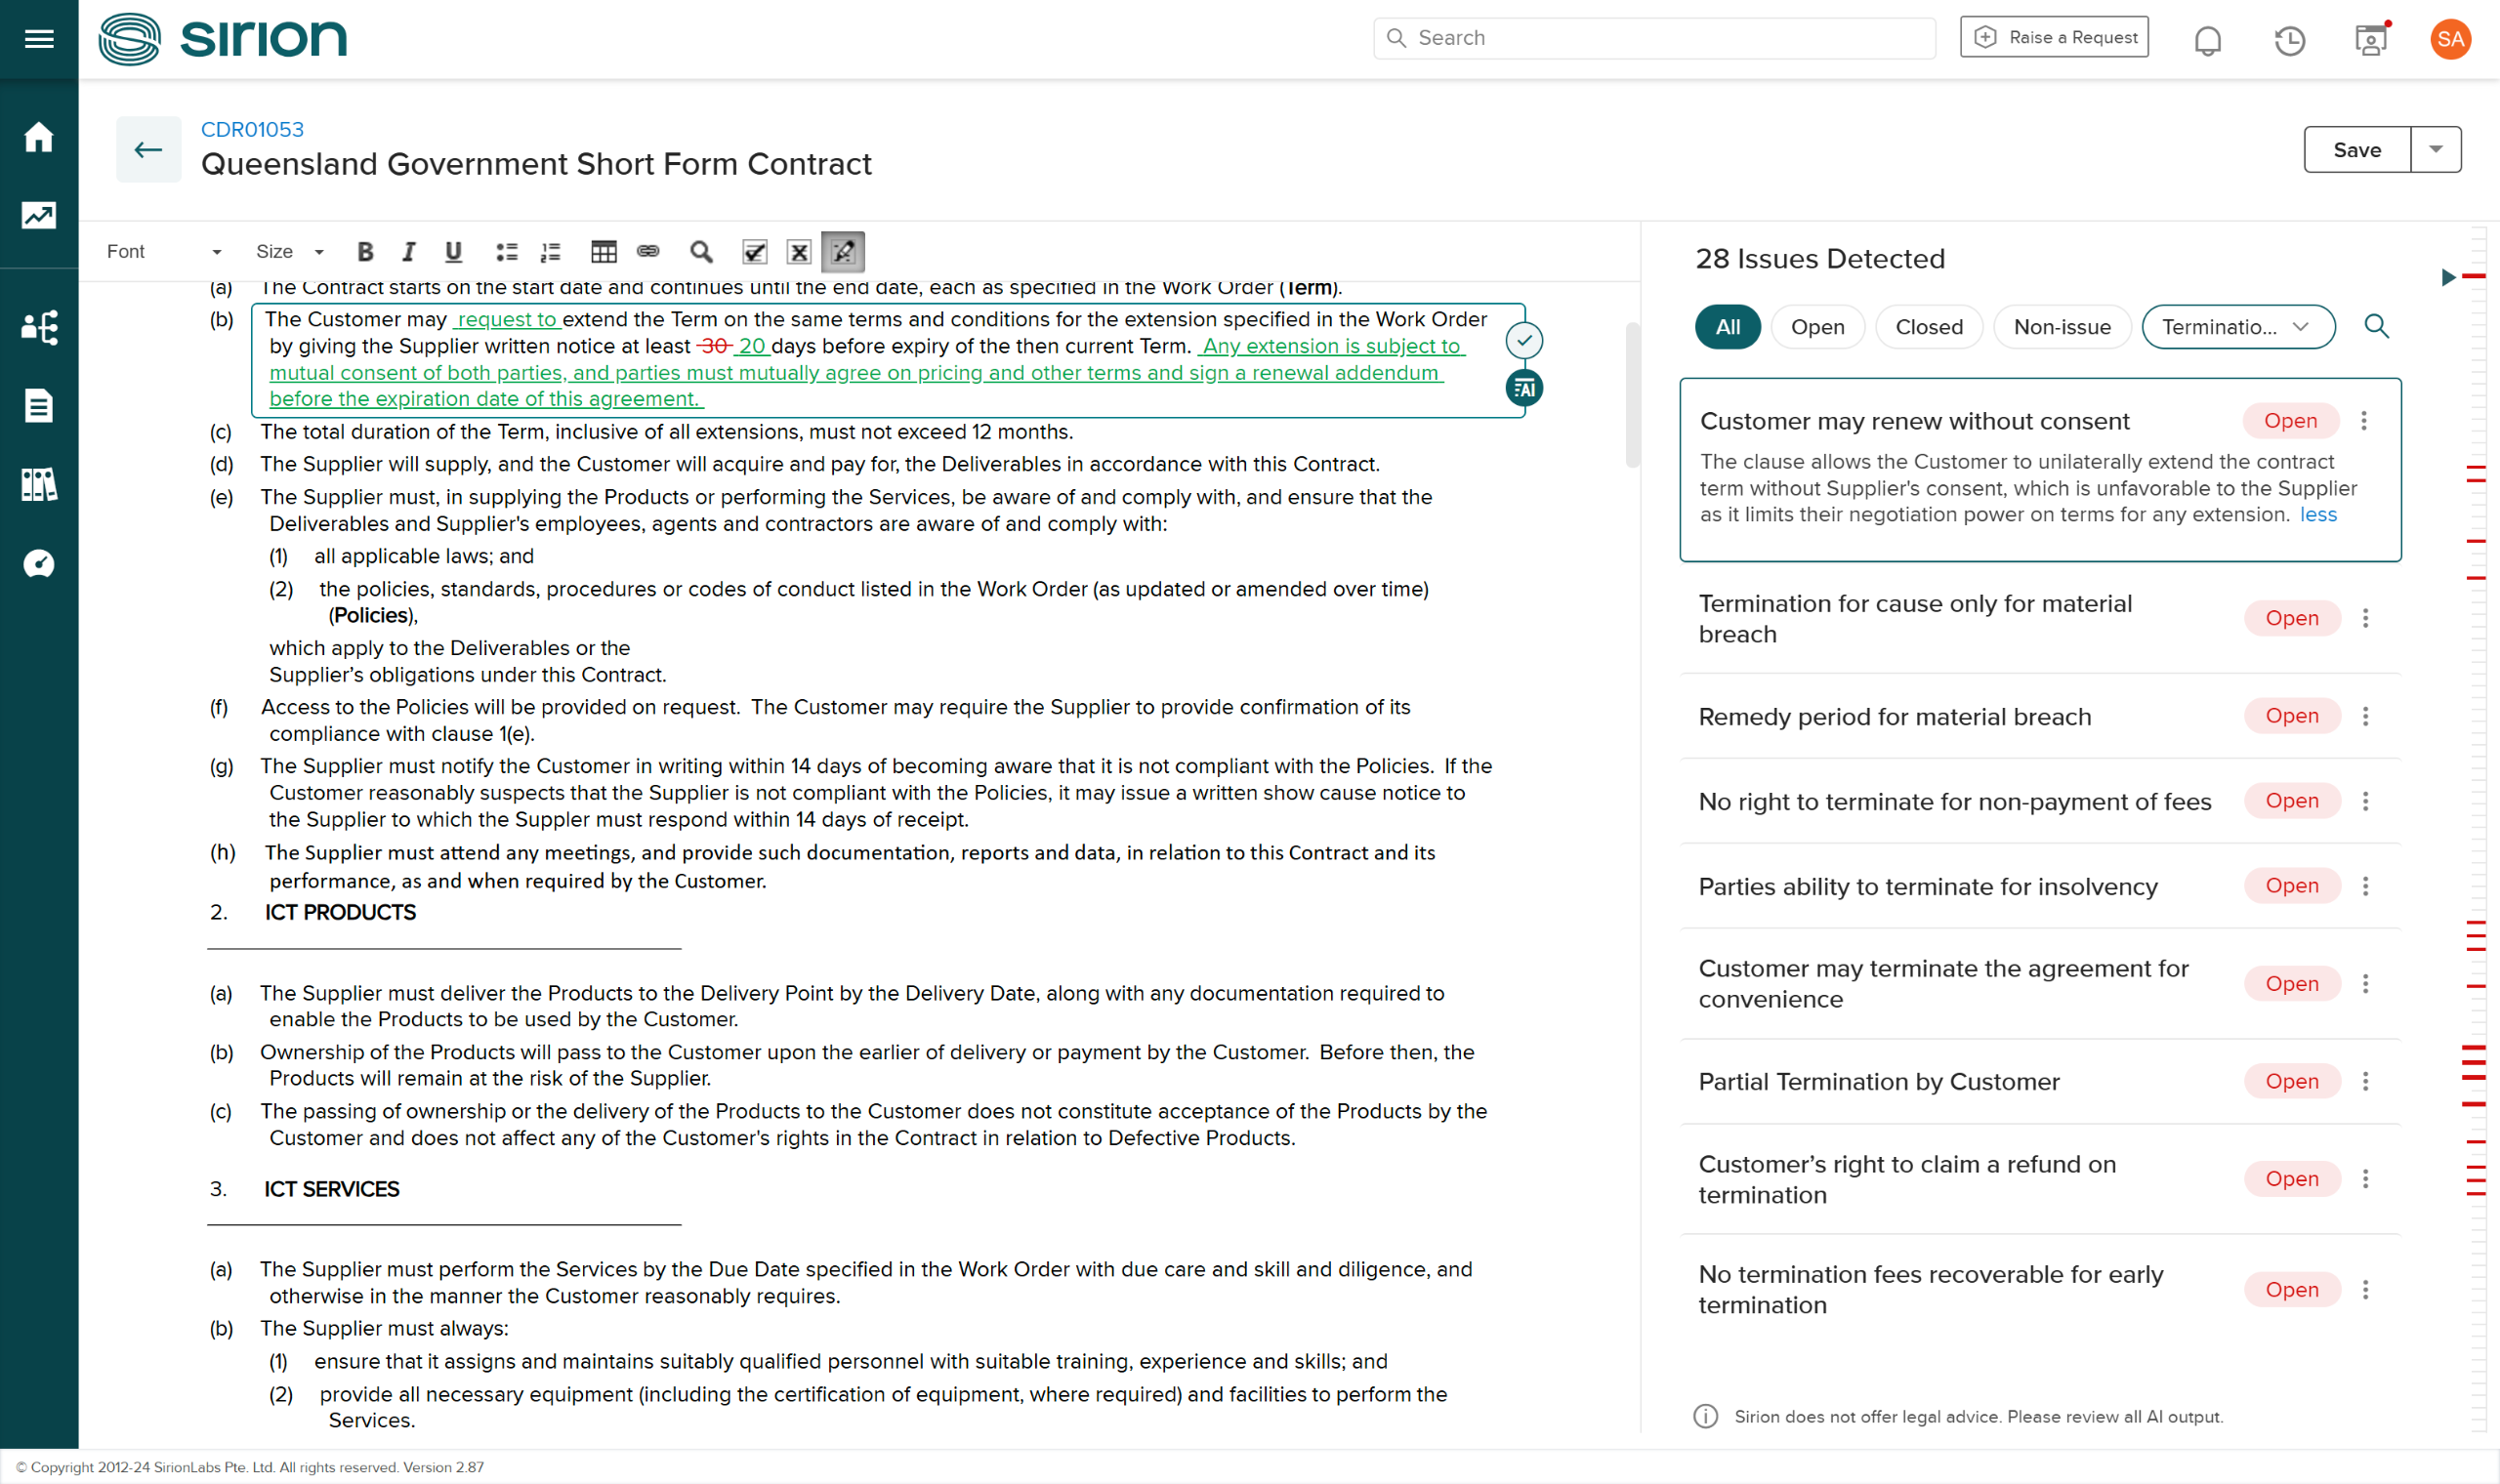Select the Non-issue filter tab
The width and height of the screenshot is (2500, 1484).
click(2061, 327)
